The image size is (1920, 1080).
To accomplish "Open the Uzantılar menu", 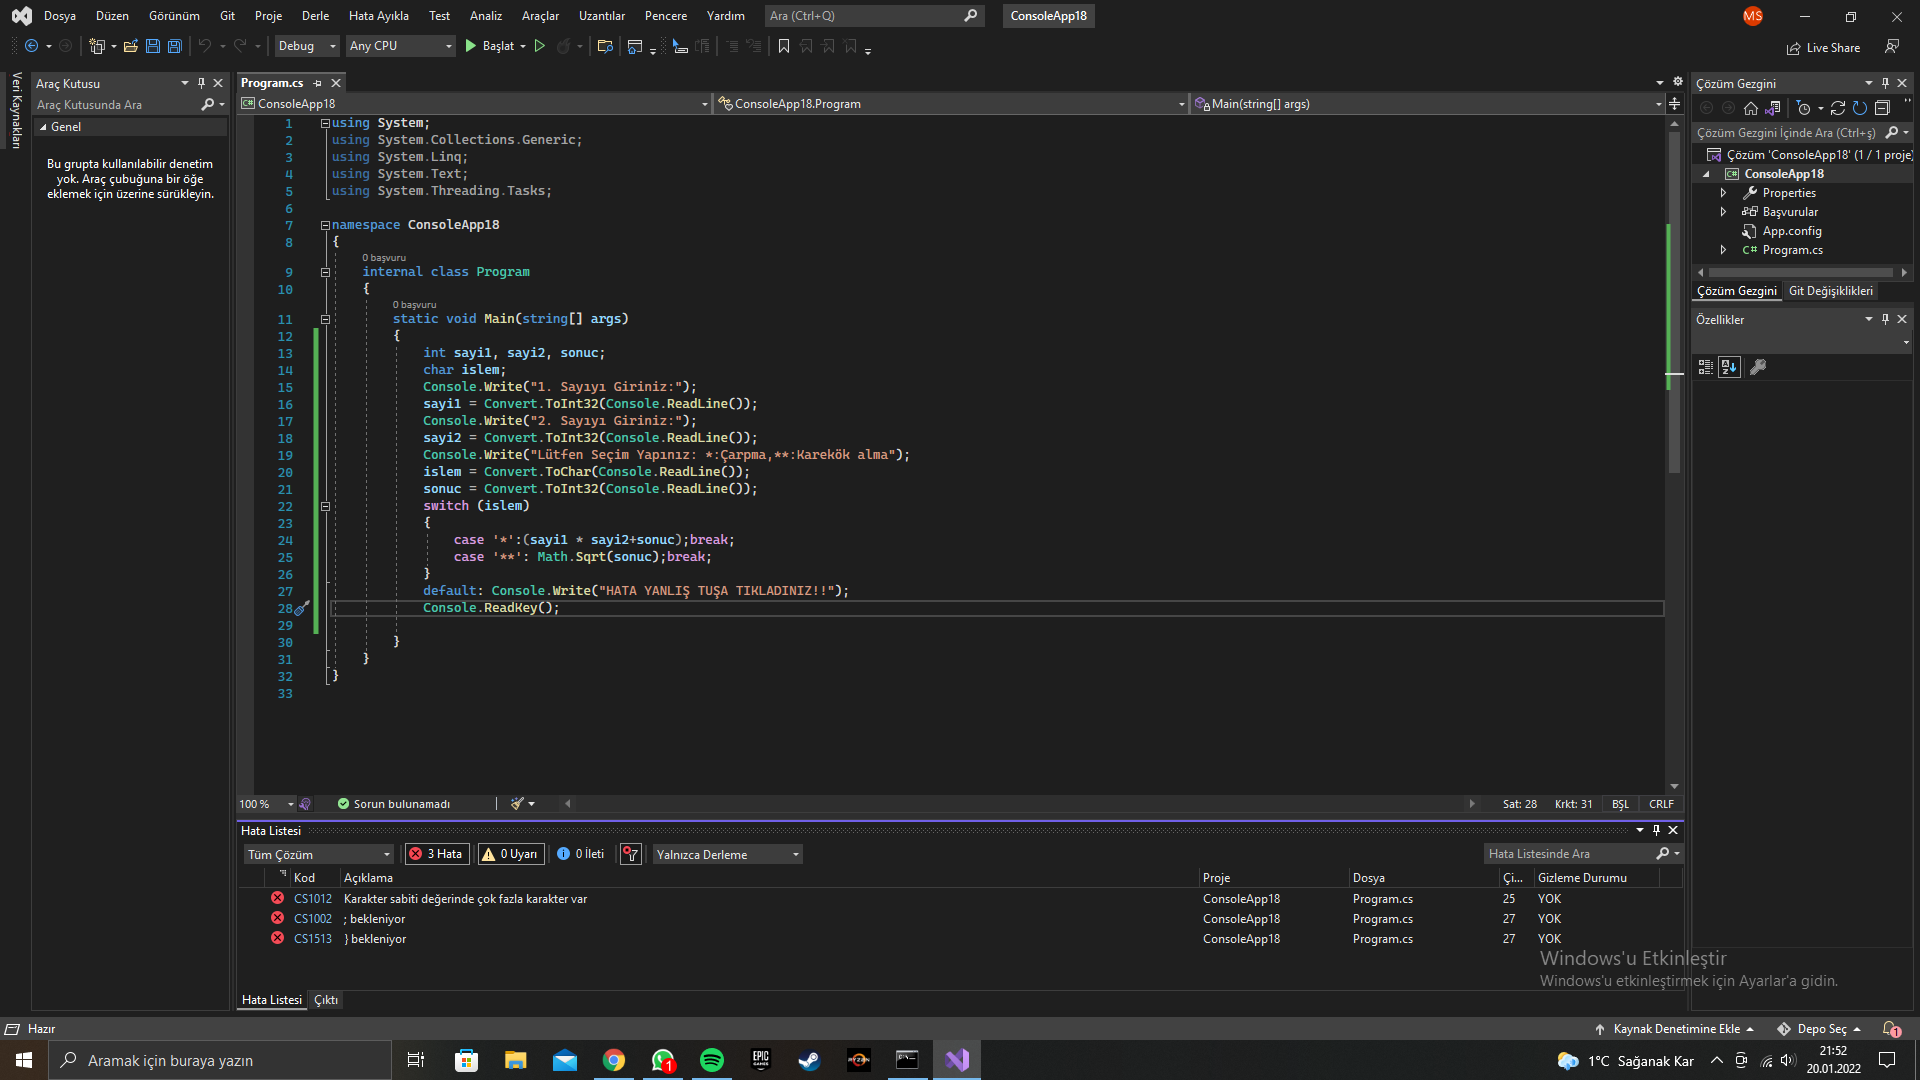I will point(602,16).
